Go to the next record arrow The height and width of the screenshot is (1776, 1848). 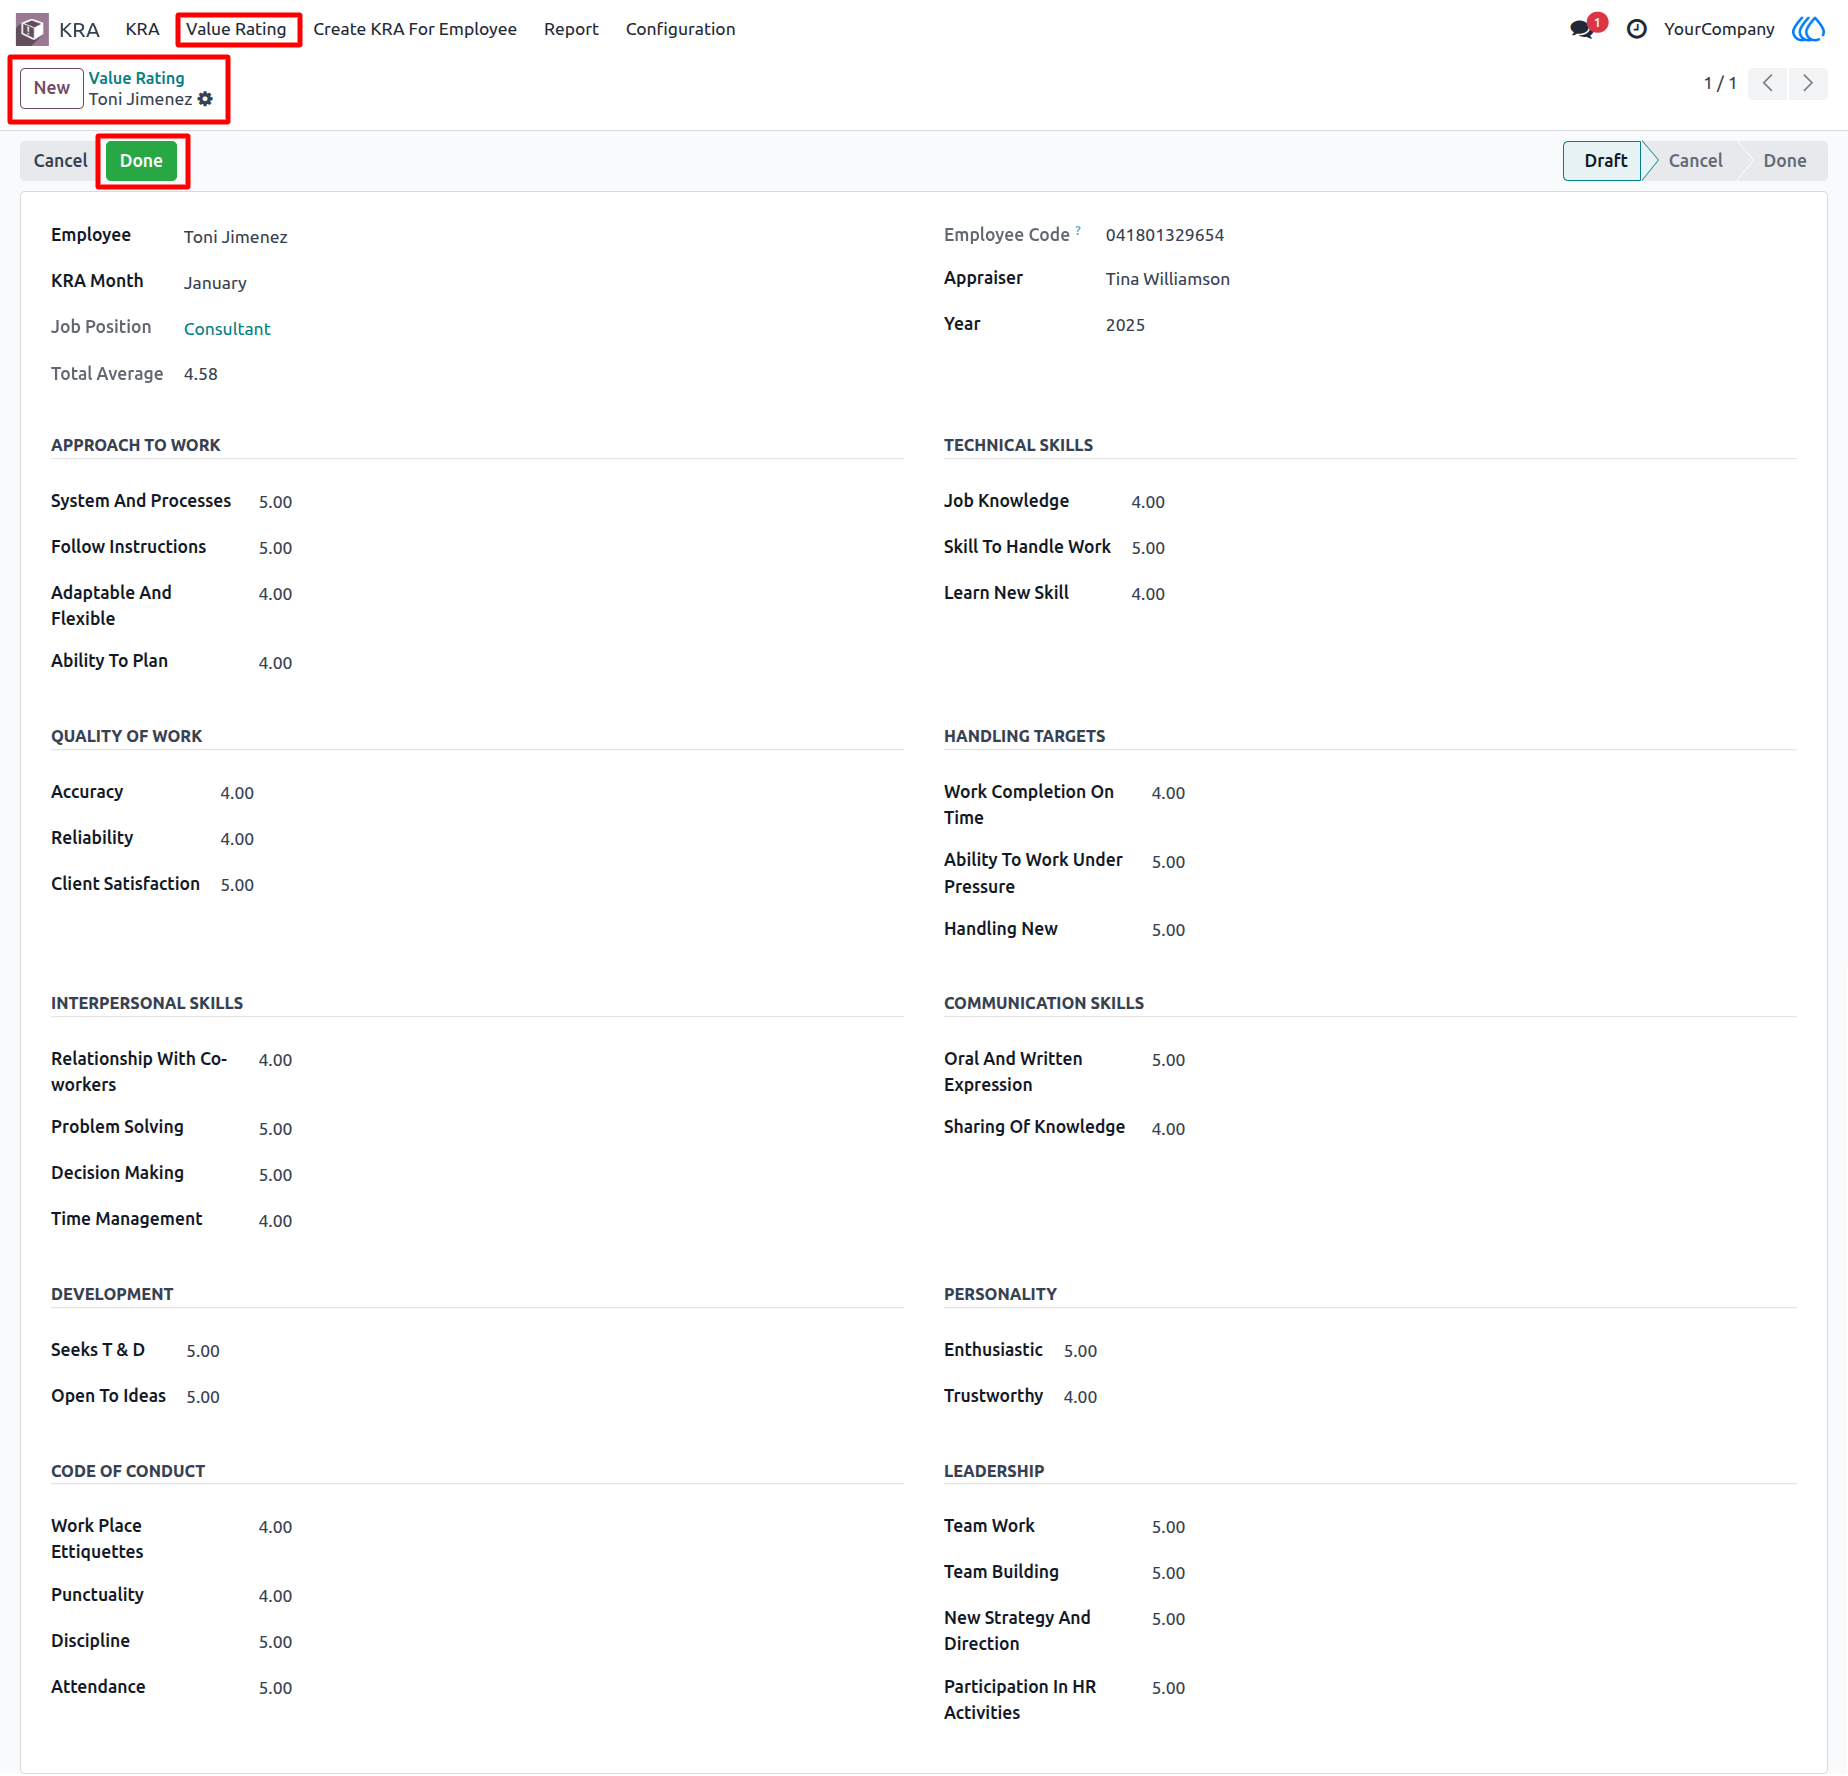(1808, 83)
